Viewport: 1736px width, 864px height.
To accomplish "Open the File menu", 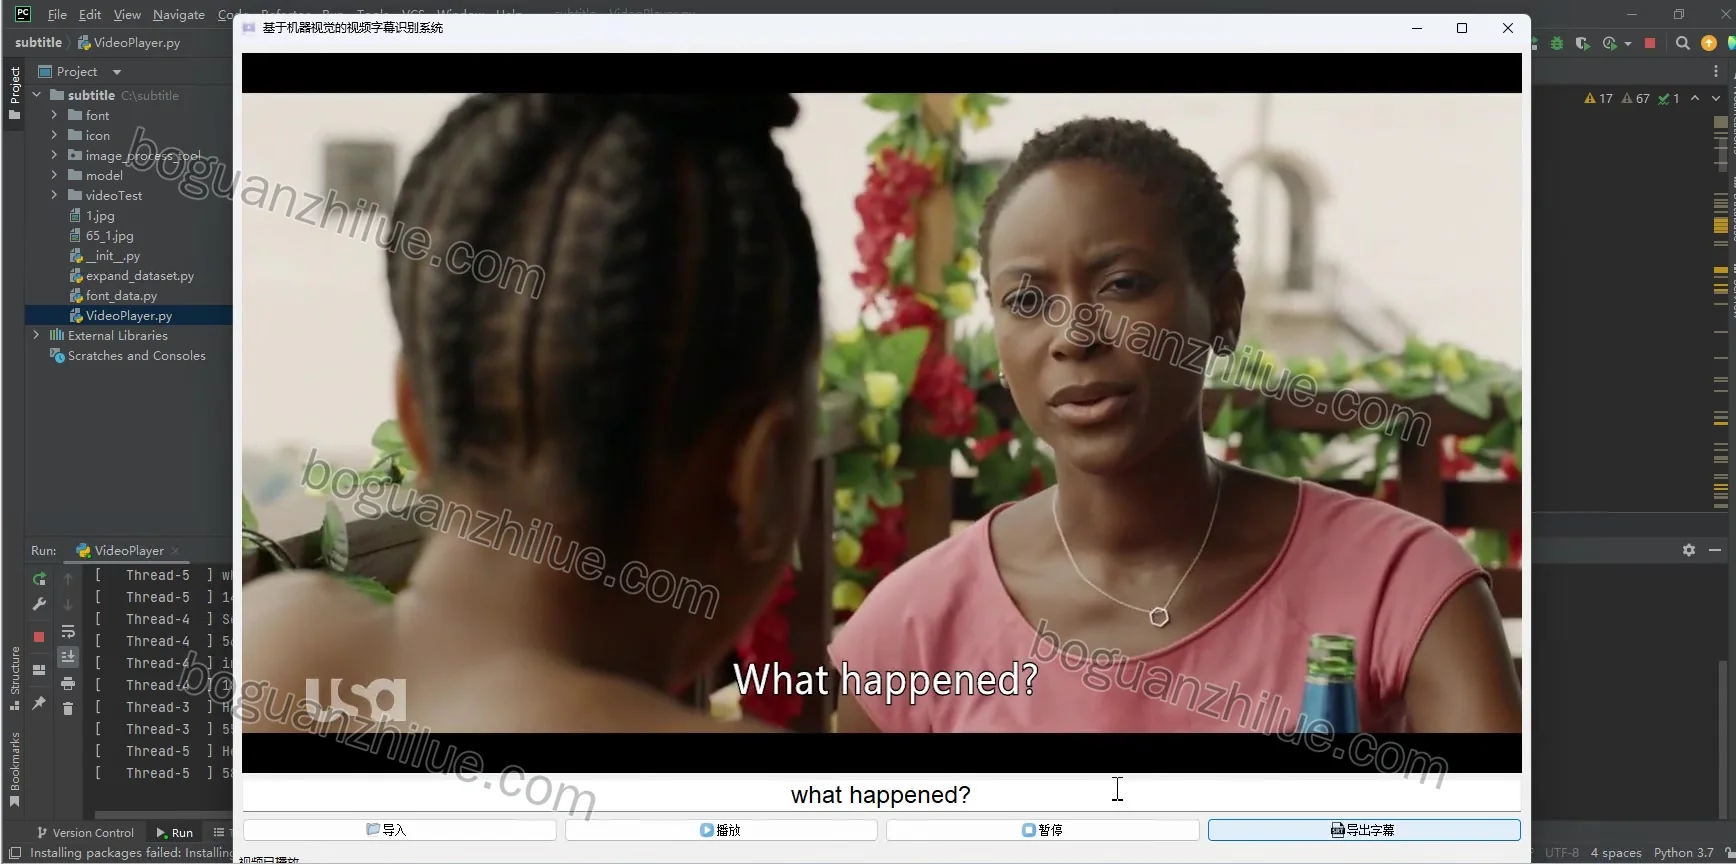I will click(57, 15).
